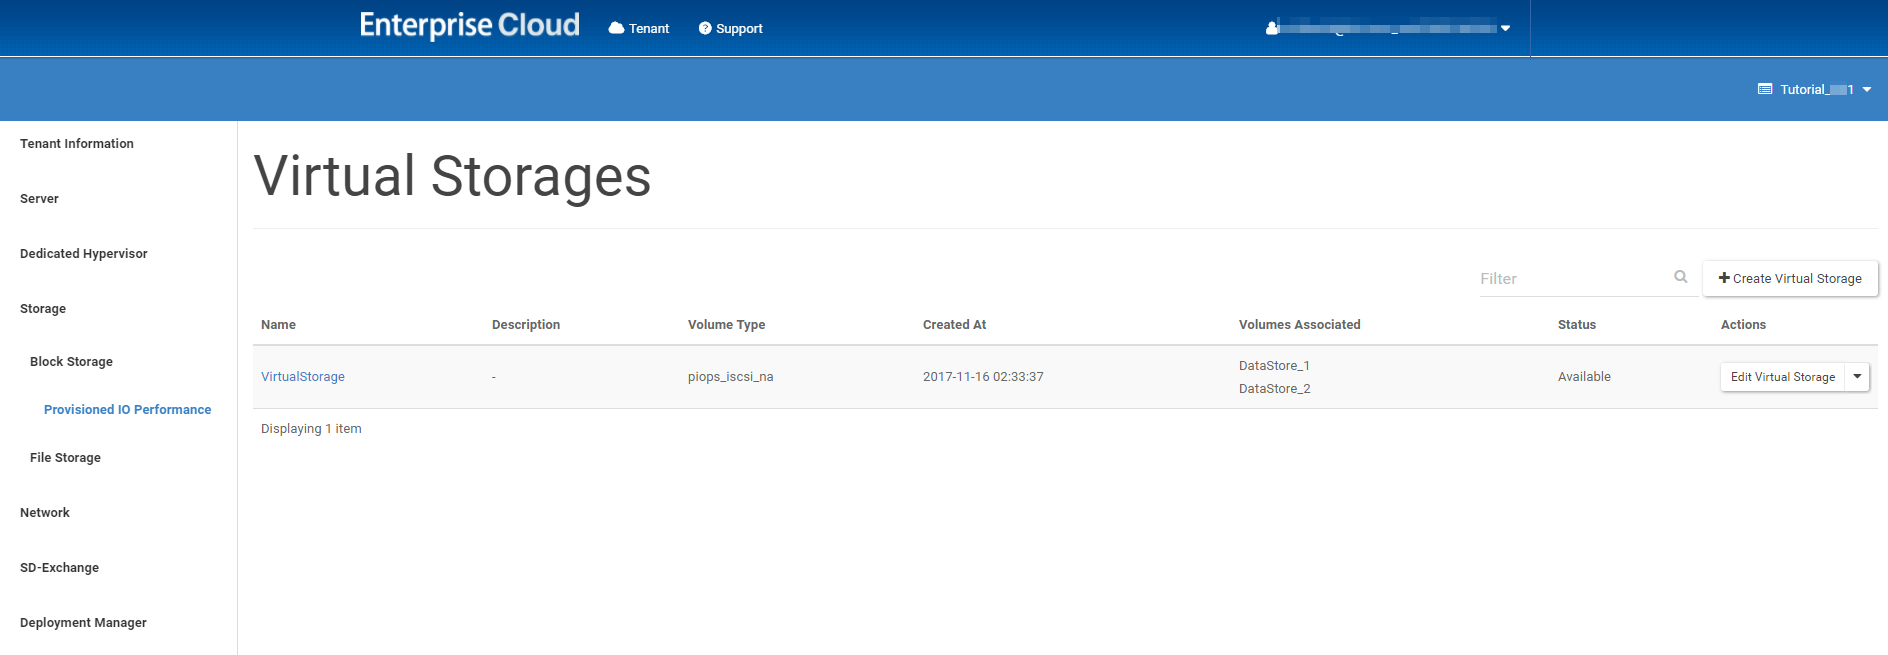Image resolution: width=1888 pixels, height=655 pixels.
Task: Click the Enterprise Cloud logo
Action: point(469,25)
